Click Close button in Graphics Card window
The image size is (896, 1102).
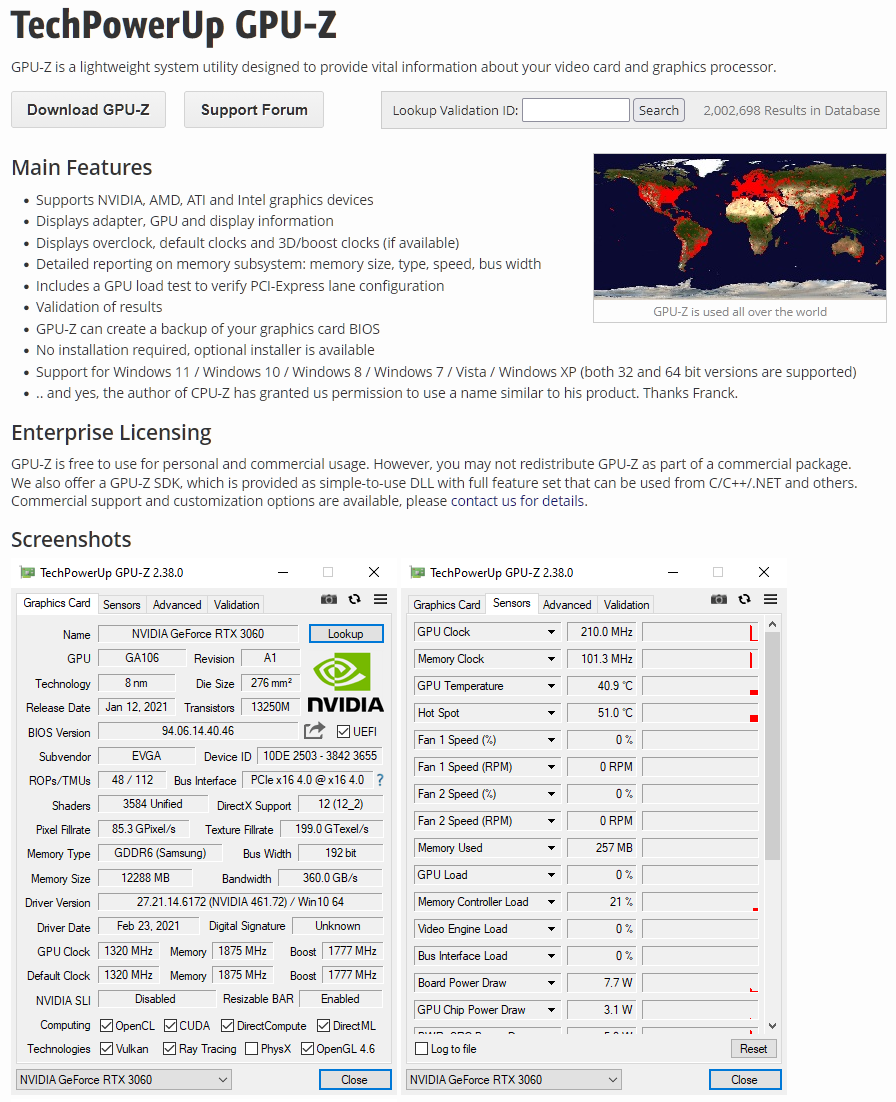[x=355, y=1080]
